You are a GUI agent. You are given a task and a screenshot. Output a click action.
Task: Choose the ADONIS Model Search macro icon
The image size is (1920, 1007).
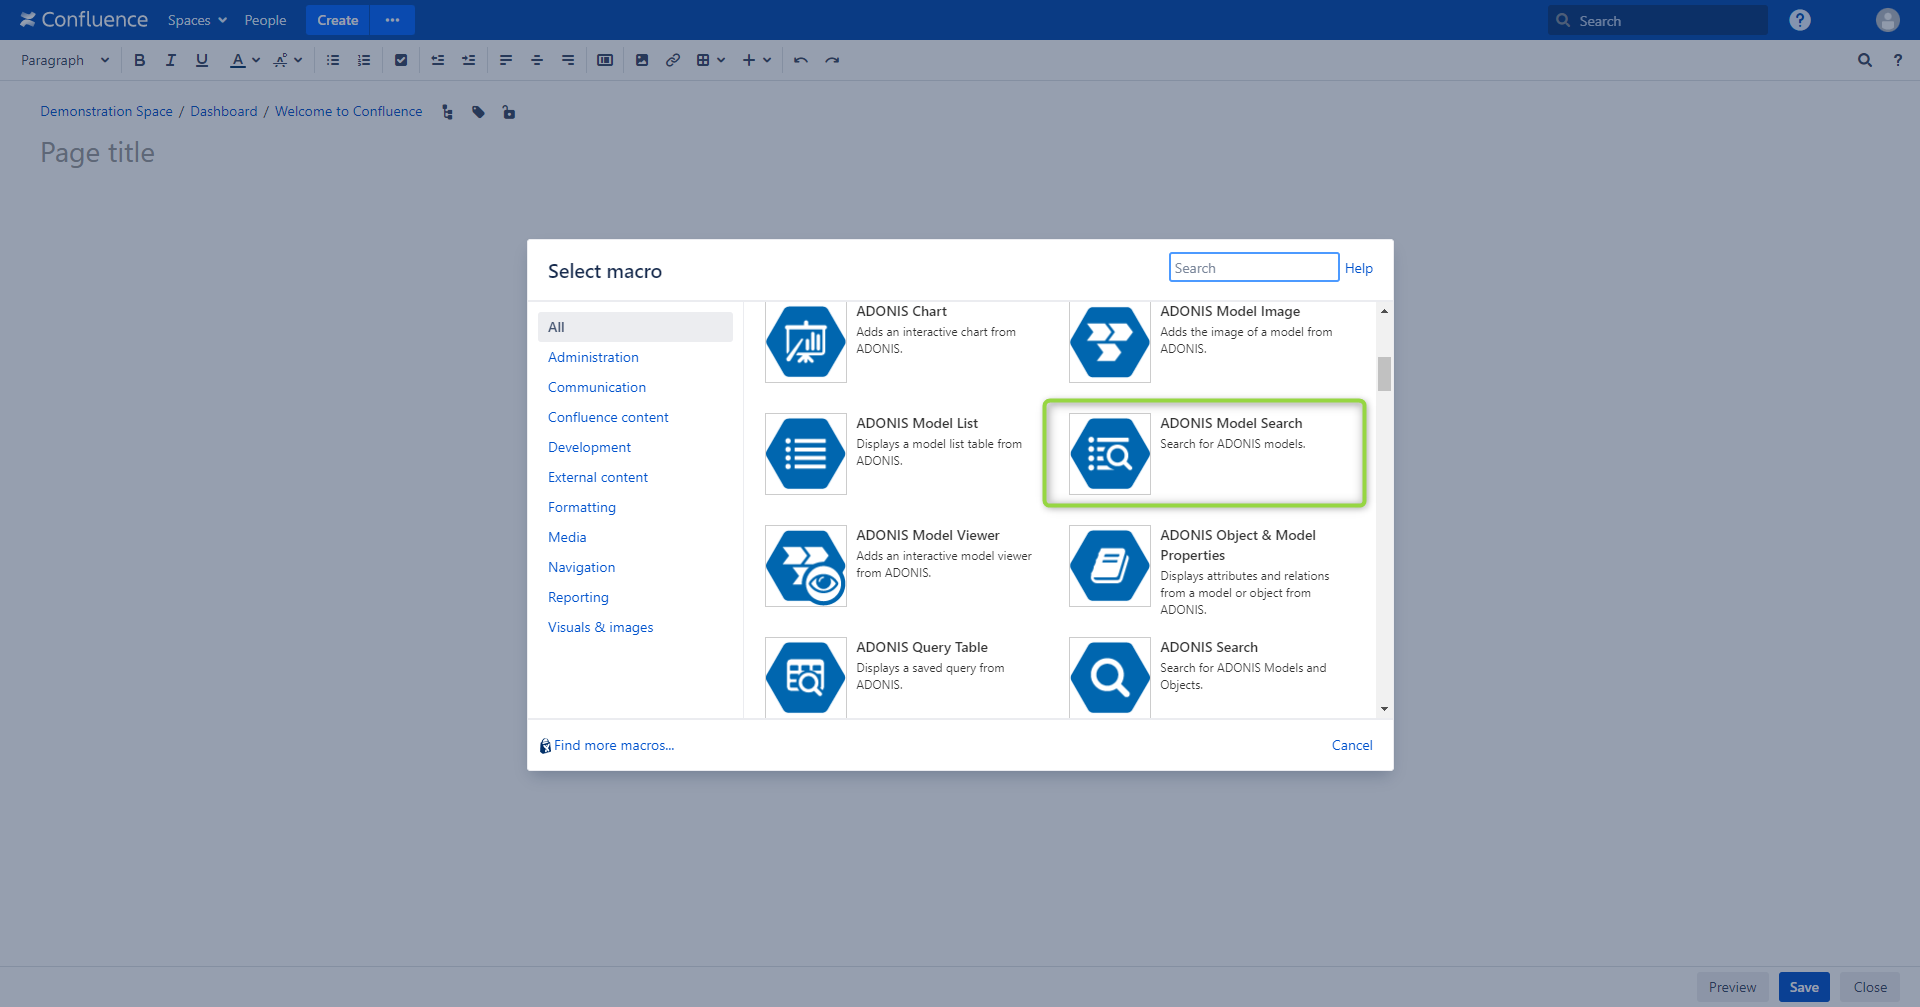tap(1110, 454)
